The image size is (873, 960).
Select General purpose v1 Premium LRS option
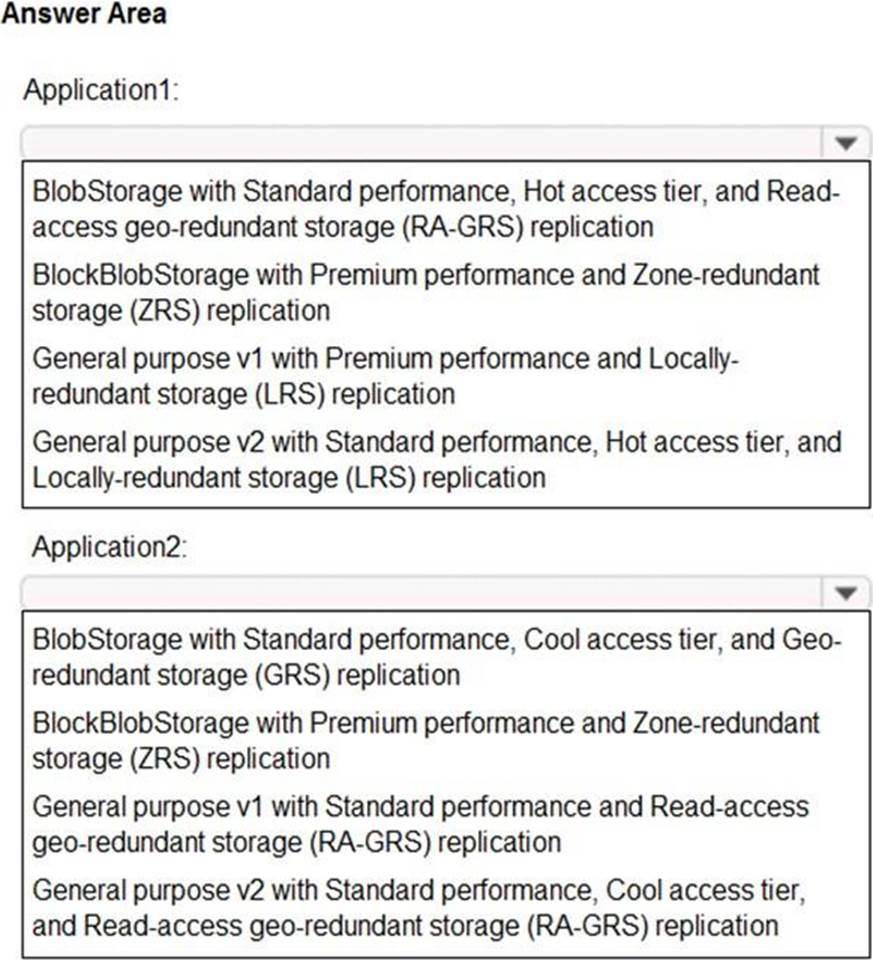click(x=386, y=377)
